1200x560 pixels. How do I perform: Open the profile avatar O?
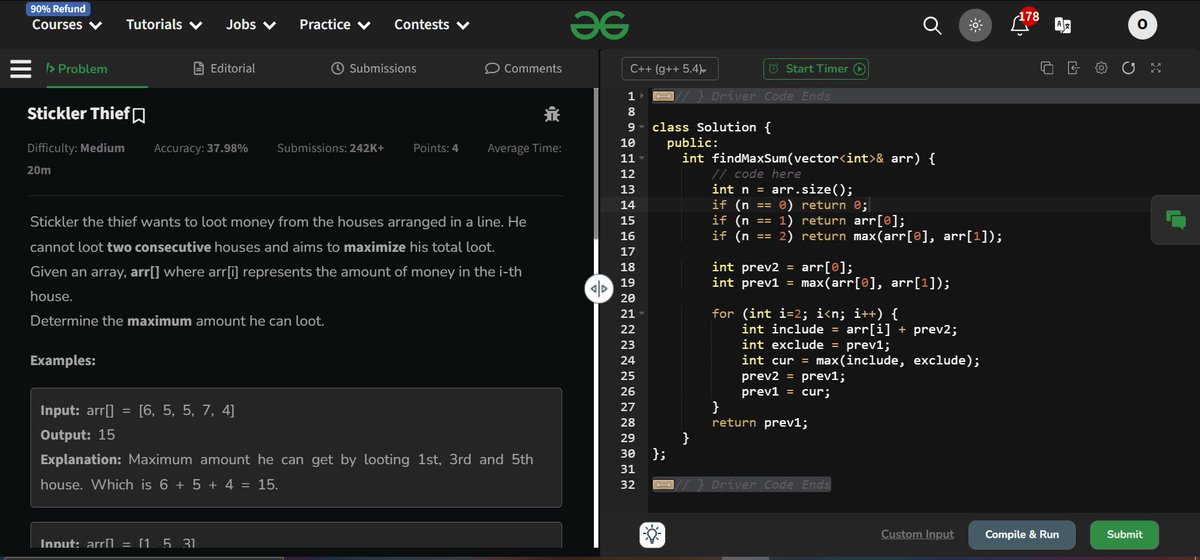tap(1142, 25)
